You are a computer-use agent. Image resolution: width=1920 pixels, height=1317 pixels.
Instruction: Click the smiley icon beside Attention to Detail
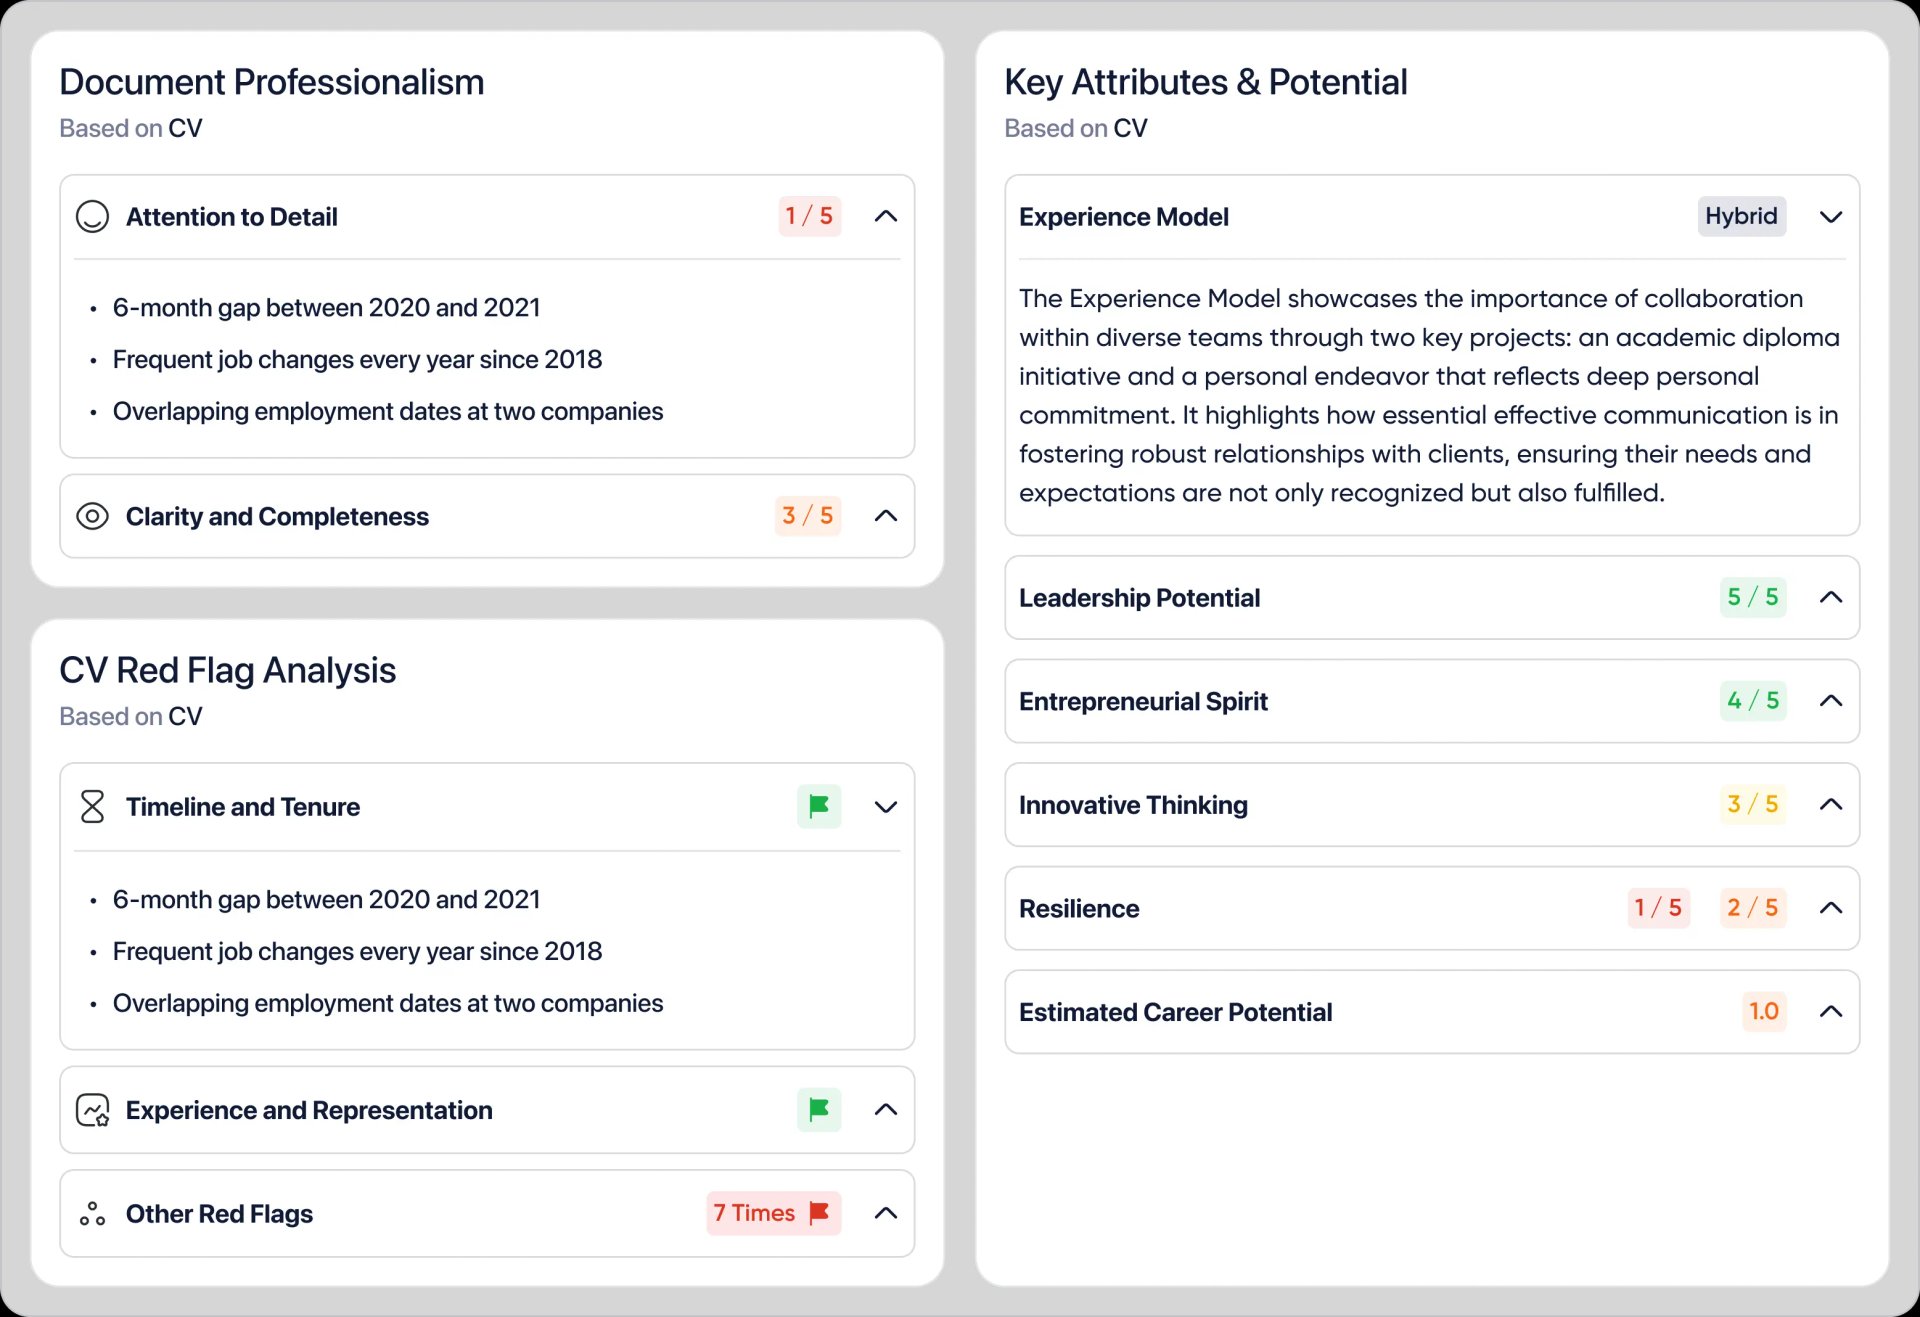92,216
